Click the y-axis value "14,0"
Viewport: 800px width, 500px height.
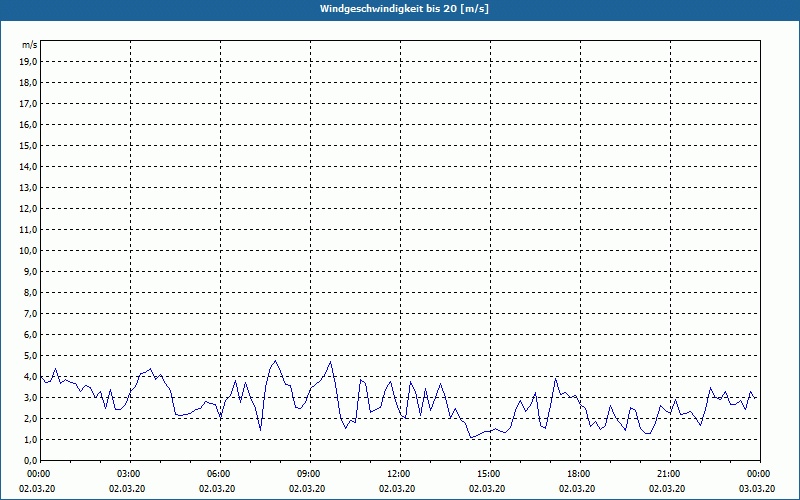click(x=28, y=166)
